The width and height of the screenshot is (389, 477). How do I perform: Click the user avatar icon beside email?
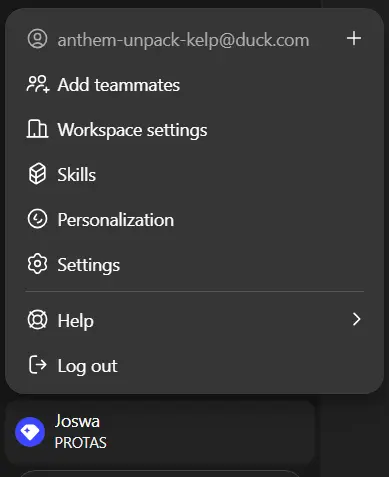[37, 39]
